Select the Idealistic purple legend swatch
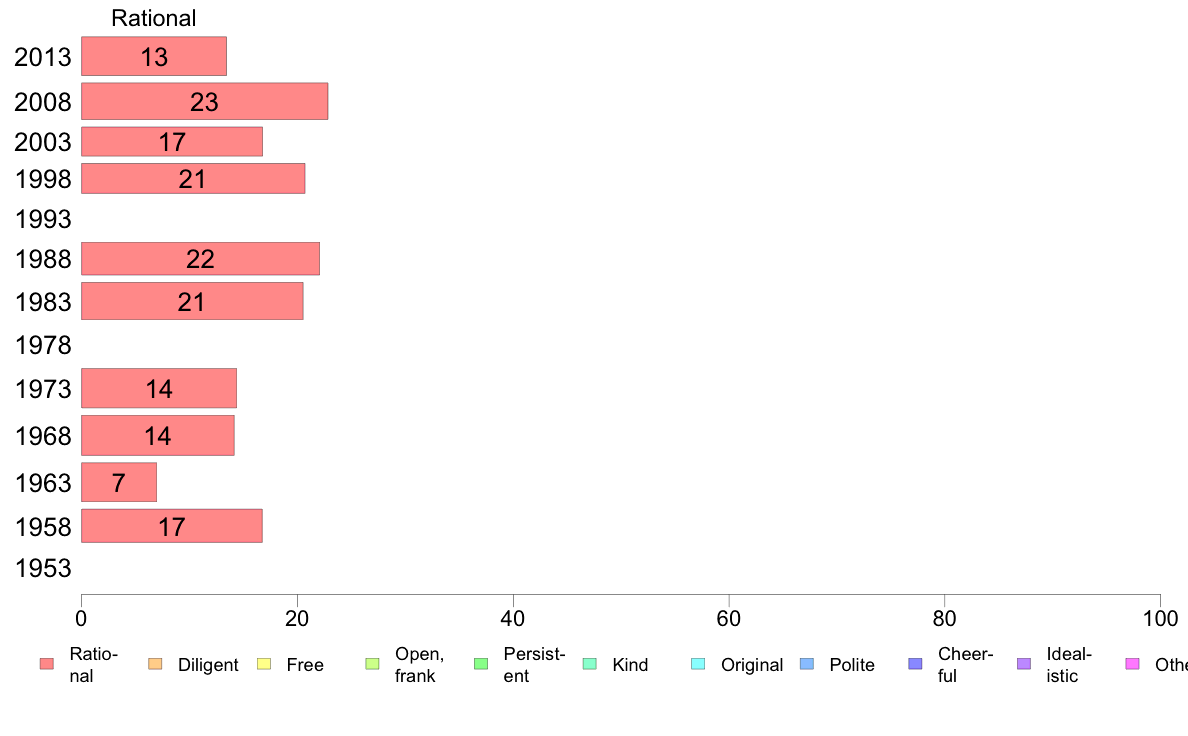Screen dimensions: 1188x736 point(1024,664)
